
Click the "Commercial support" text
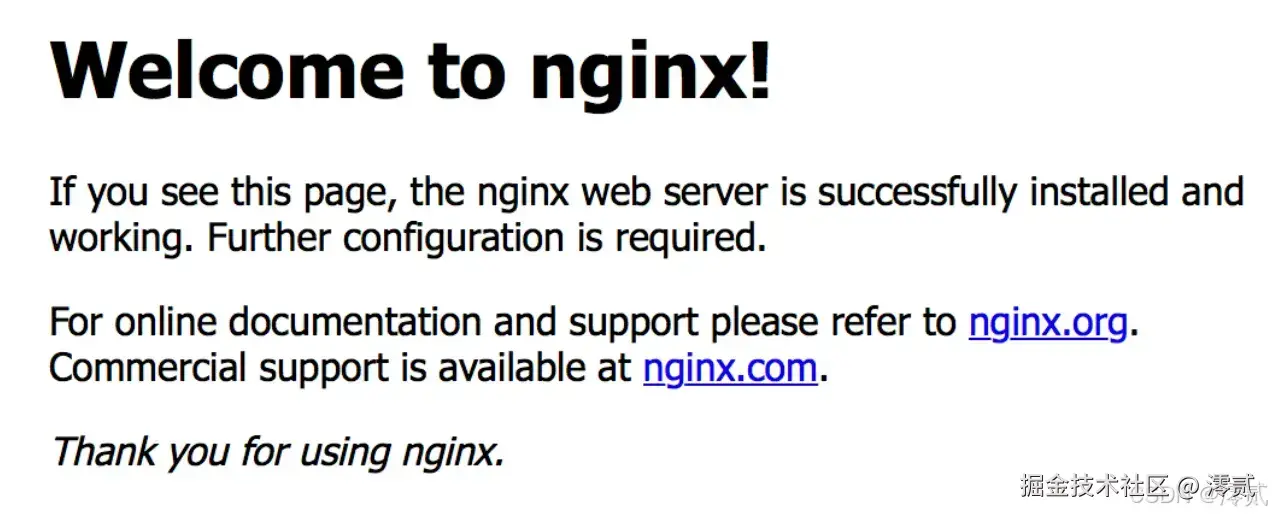tap(217, 369)
